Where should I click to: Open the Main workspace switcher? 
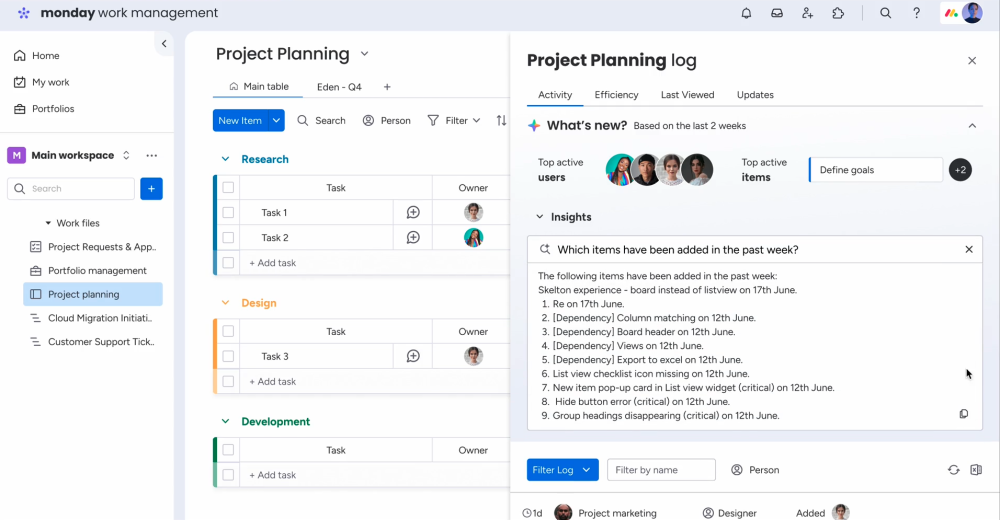tap(126, 155)
